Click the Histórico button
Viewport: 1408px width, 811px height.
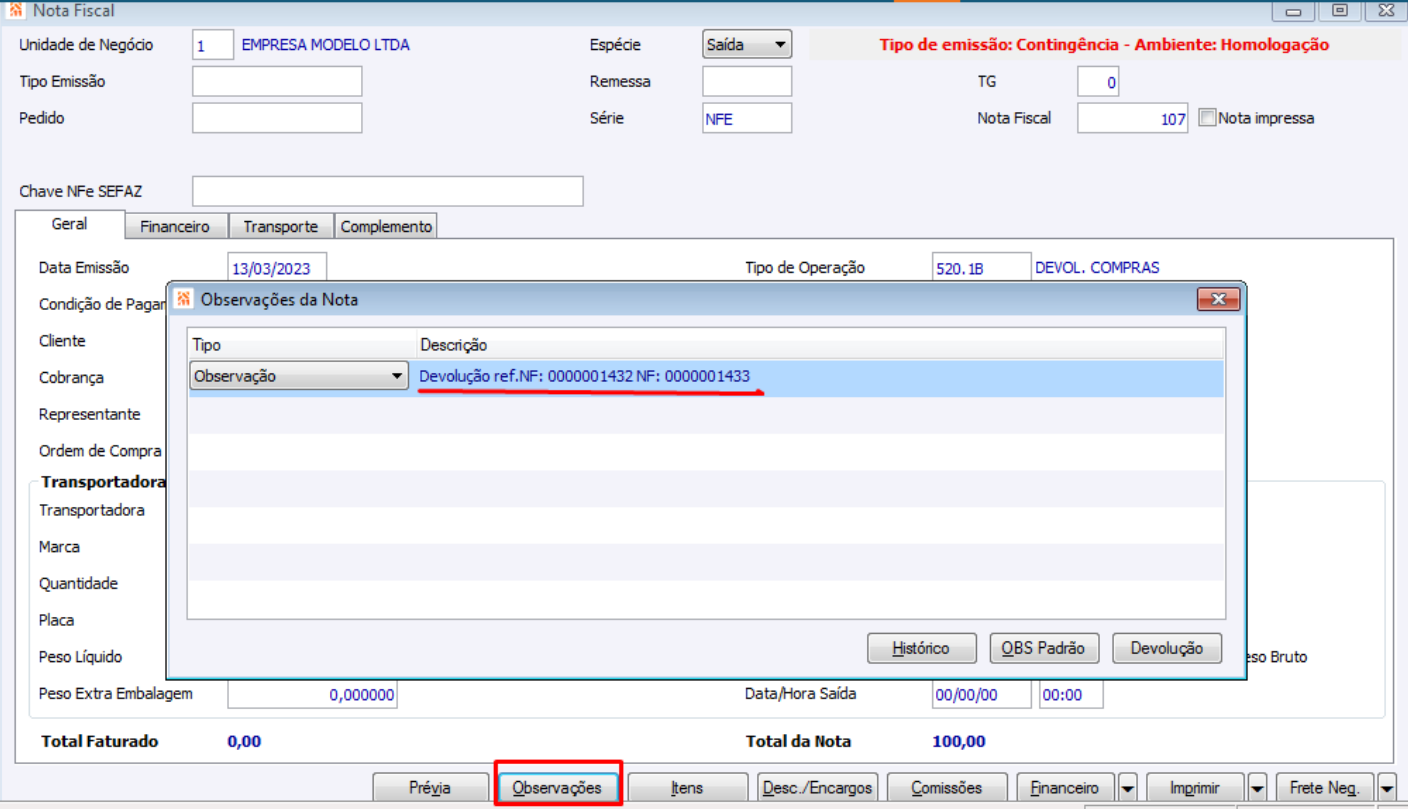[921, 648]
